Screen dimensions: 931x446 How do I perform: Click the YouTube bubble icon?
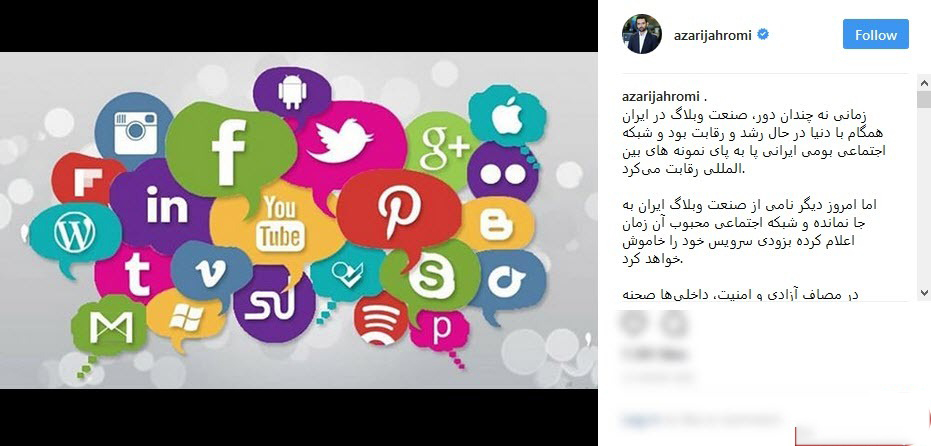tap(278, 224)
